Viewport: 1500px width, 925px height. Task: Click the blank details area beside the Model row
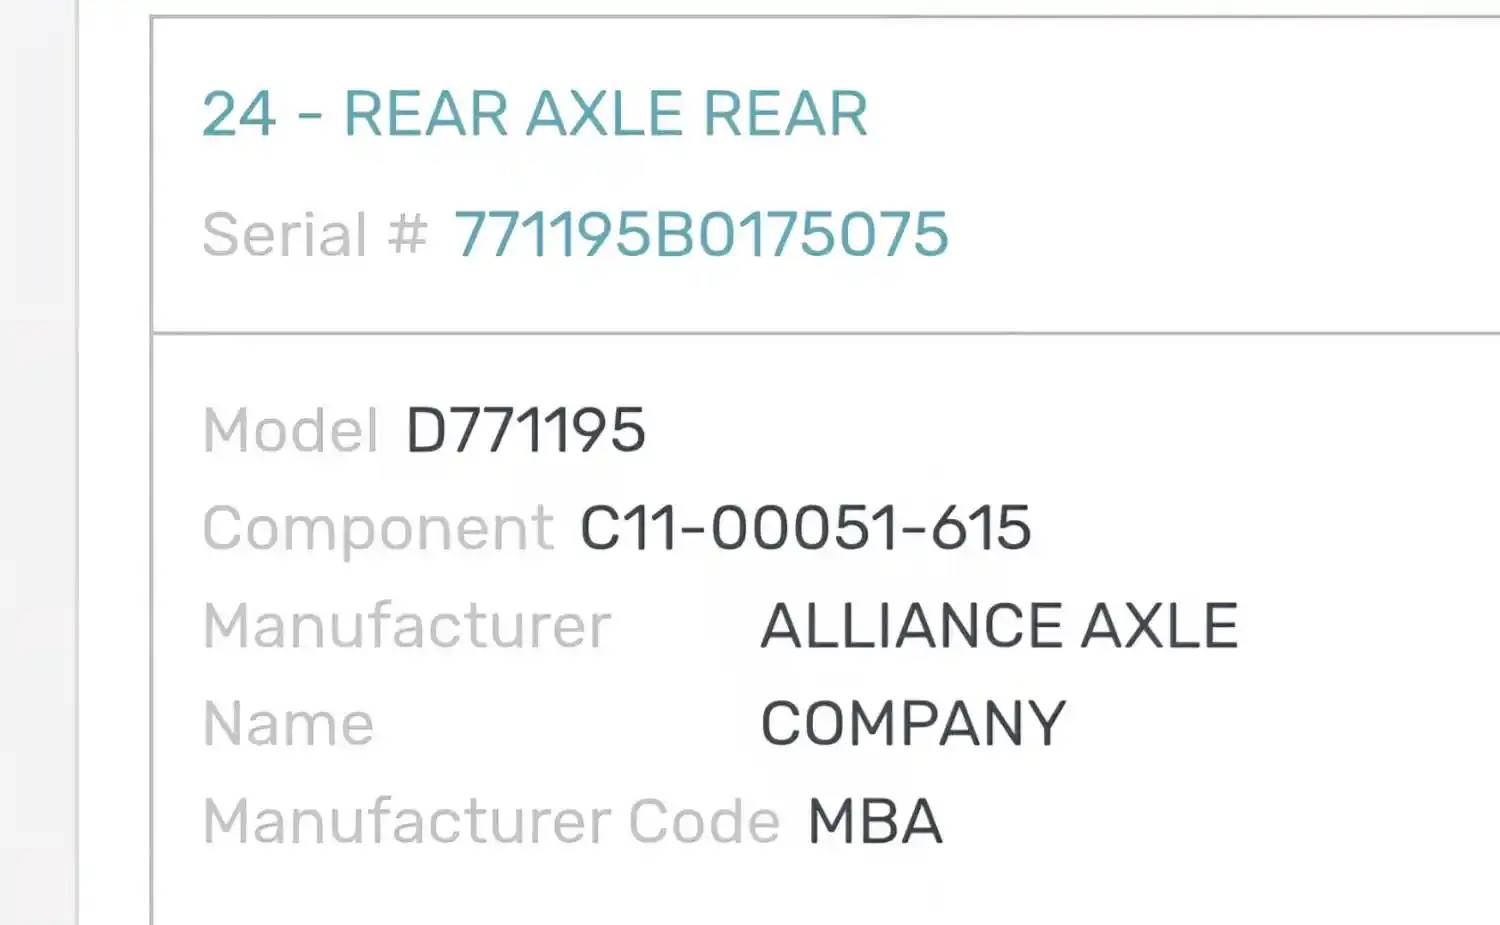[x=1070, y=430]
